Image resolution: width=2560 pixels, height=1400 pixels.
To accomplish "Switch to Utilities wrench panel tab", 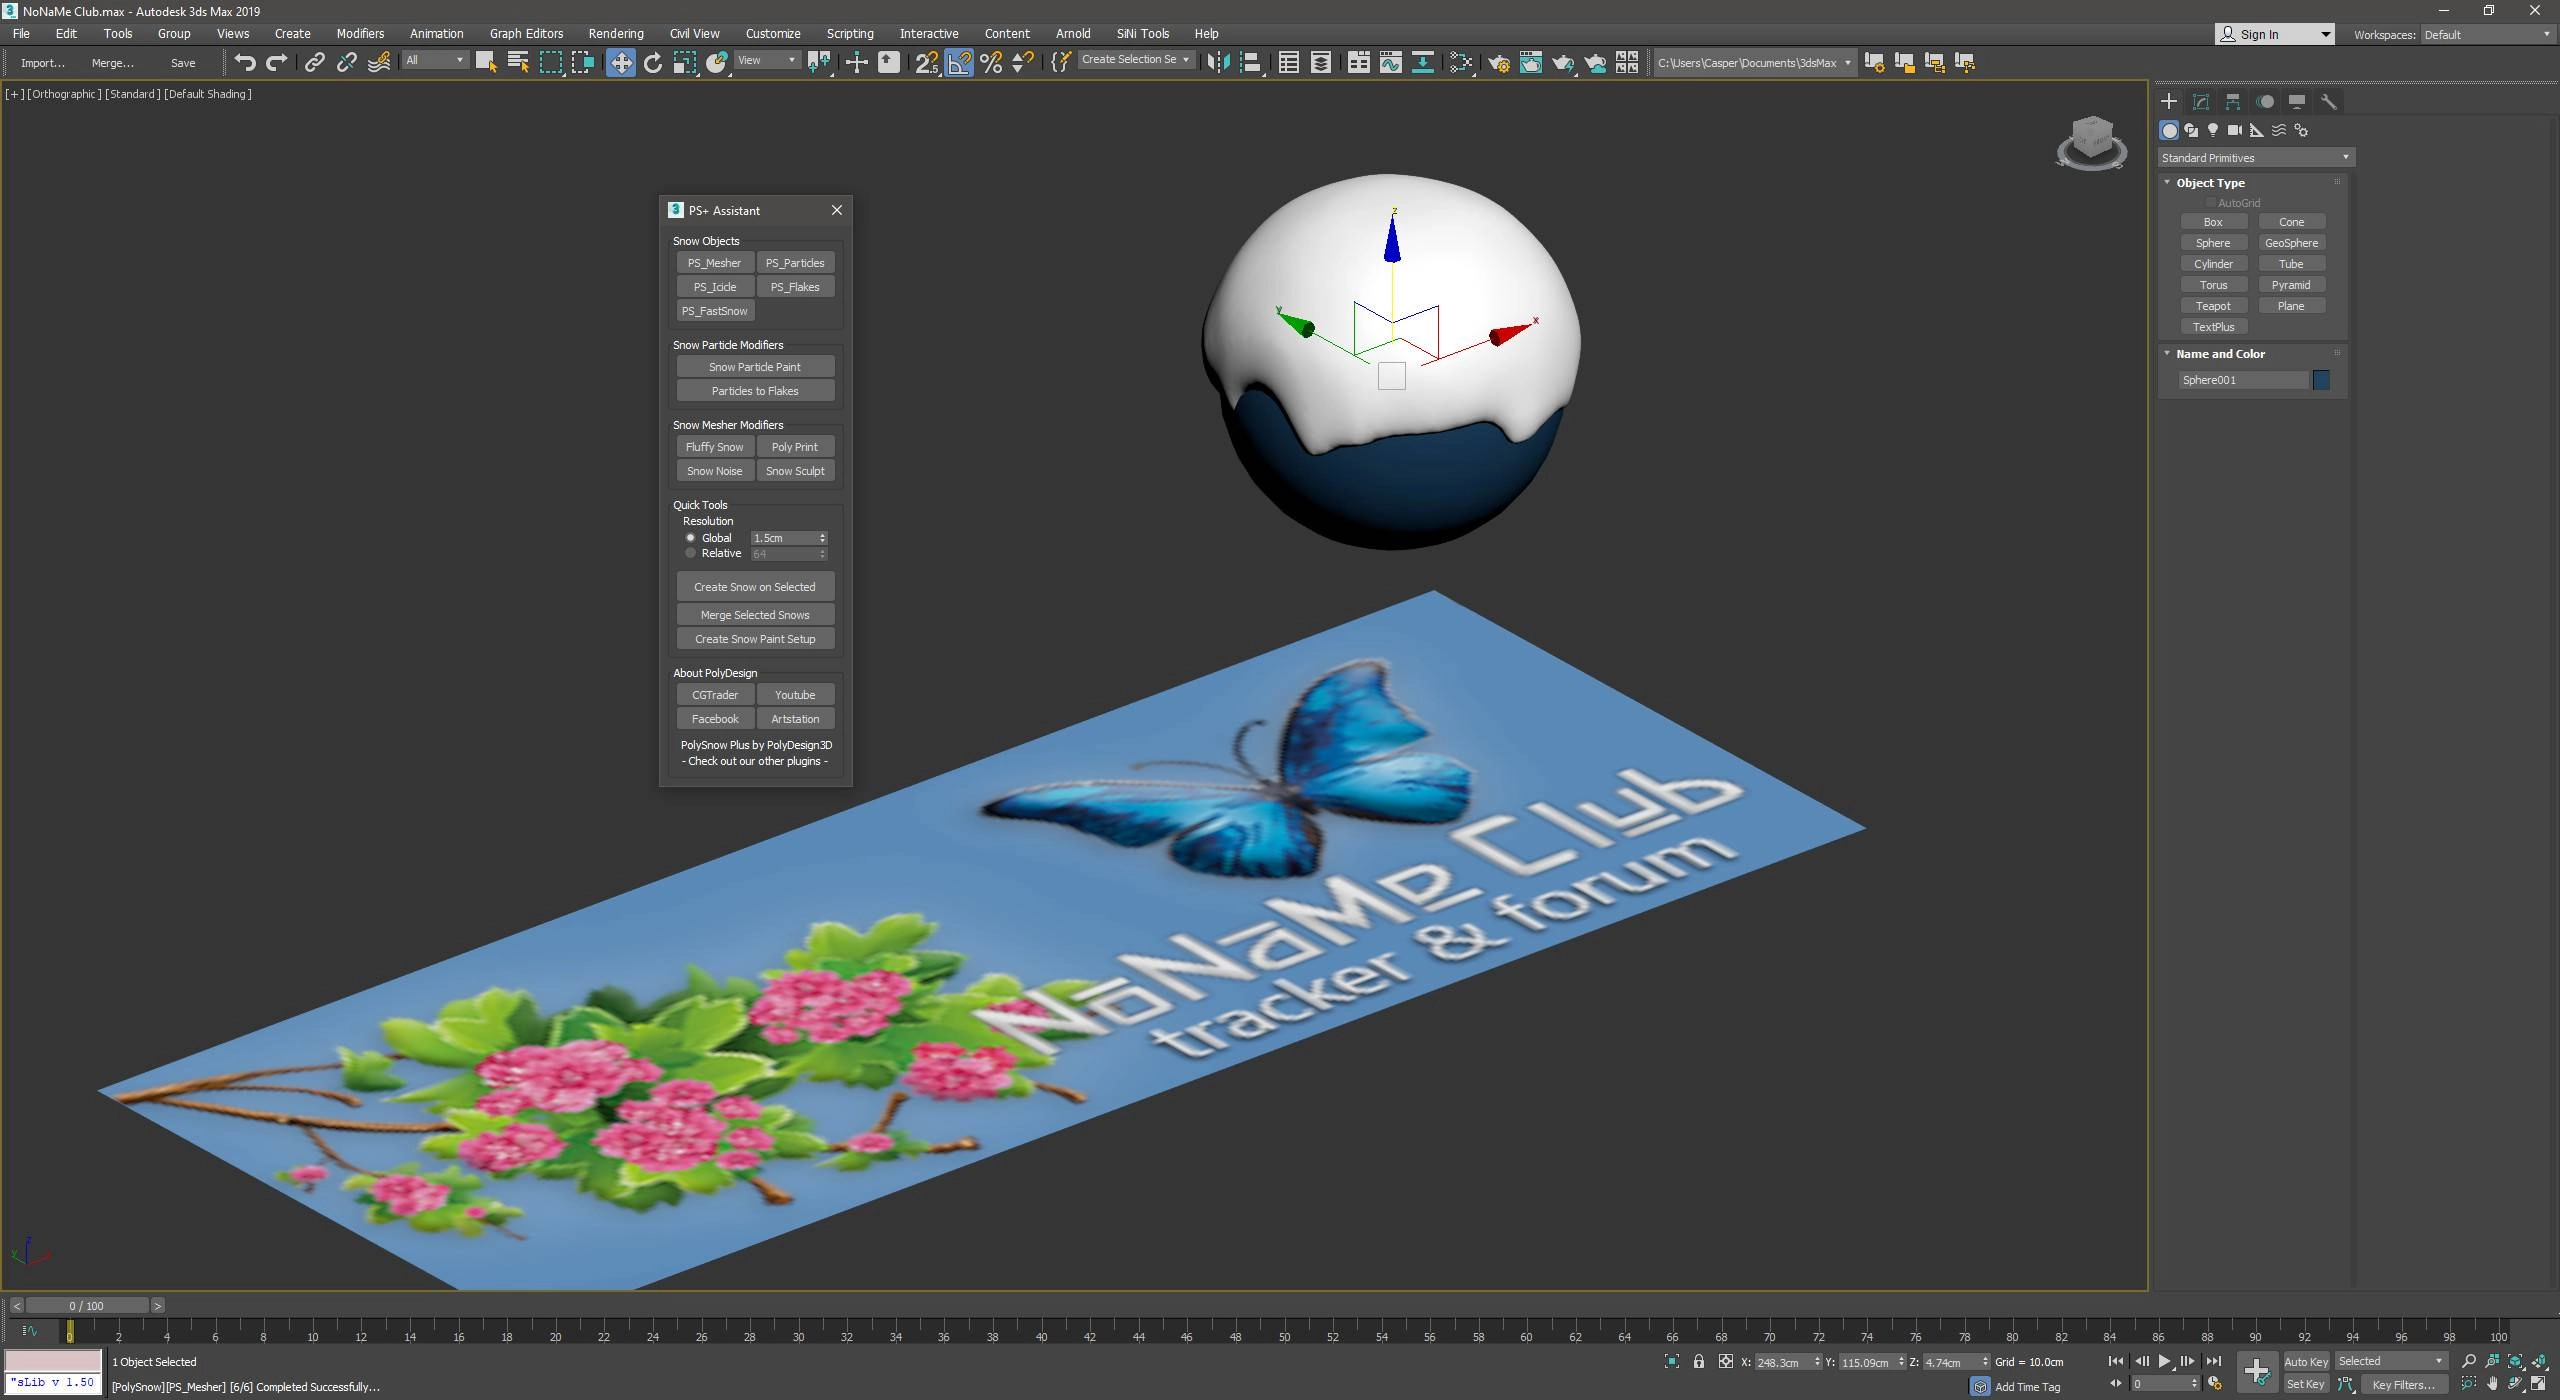I will pos(2328,102).
